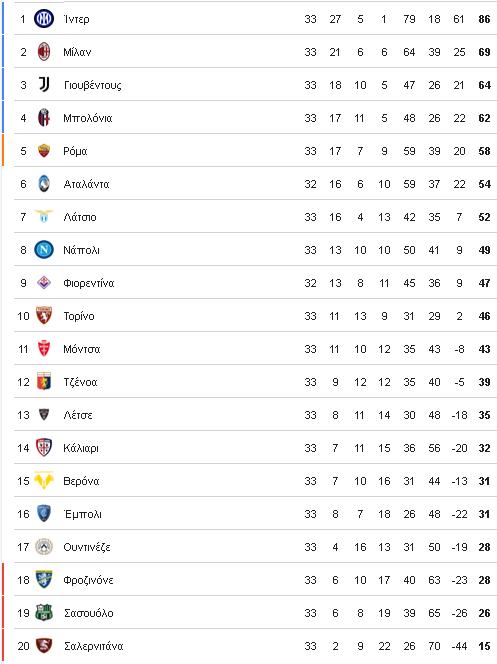This screenshot has height=664, width=497.
Task: Click the AC Milan crest icon
Action: pyautogui.click(x=44, y=52)
